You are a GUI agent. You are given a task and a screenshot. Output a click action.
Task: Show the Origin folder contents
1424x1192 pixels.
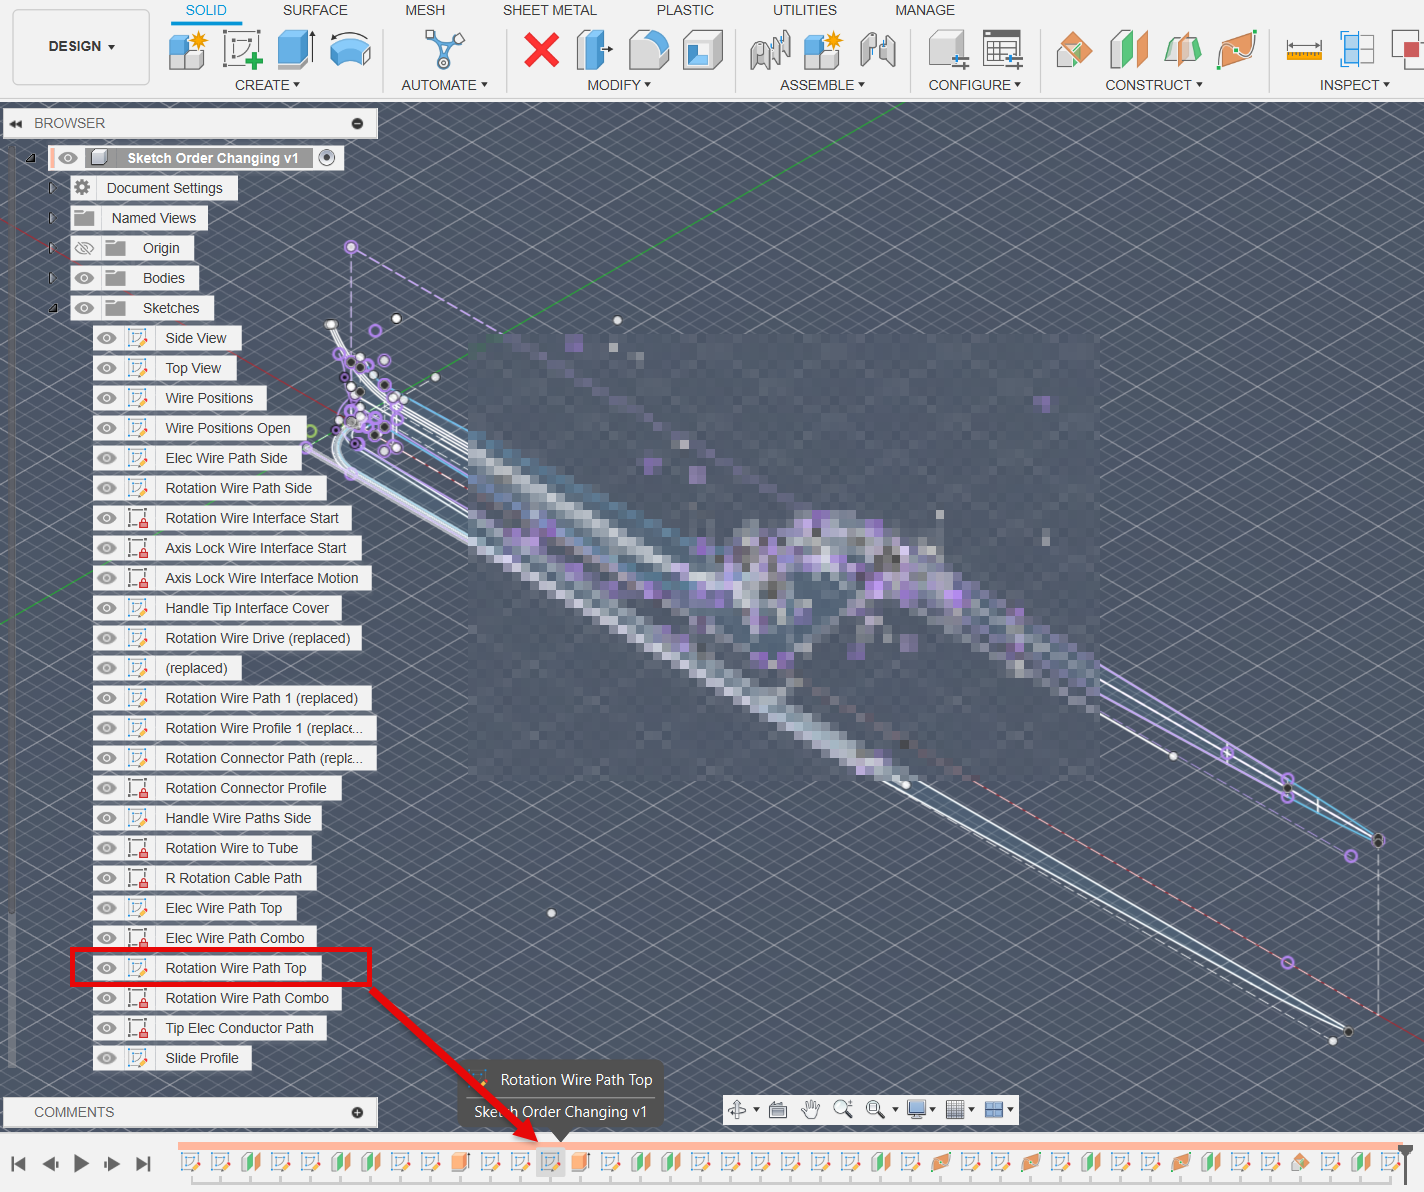coord(52,247)
